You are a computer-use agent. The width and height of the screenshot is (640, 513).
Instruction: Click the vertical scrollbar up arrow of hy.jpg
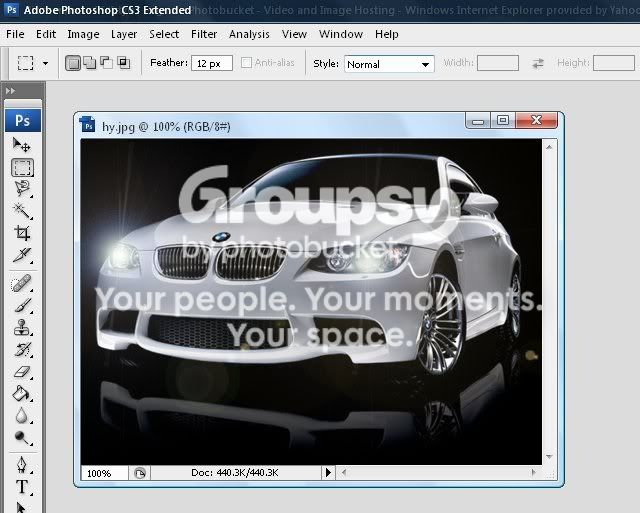tap(549, 147)
